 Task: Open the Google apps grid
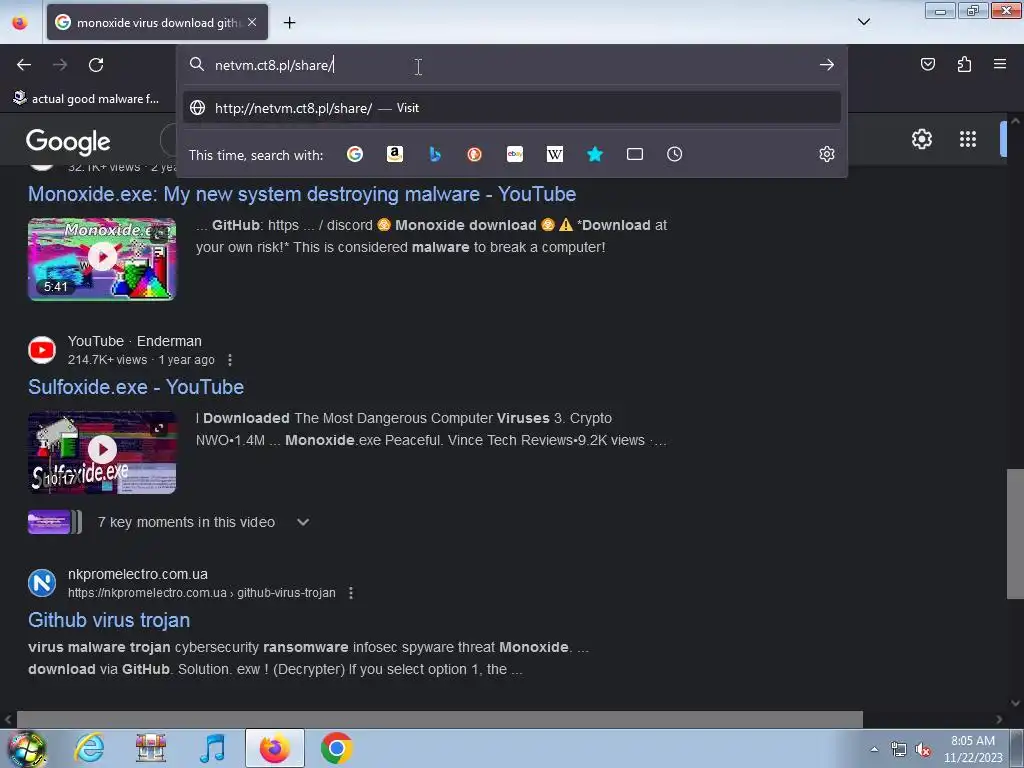click(968, 138)
